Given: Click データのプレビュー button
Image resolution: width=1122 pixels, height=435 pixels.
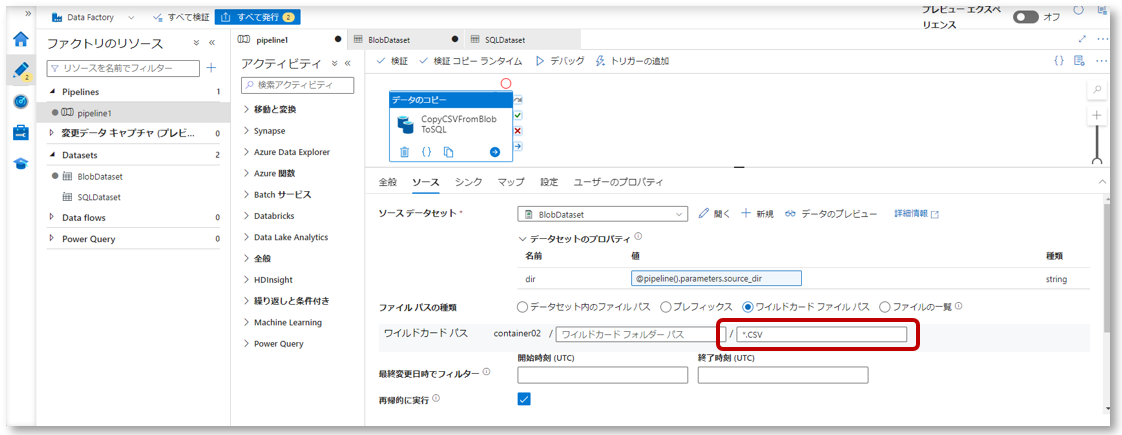Looking at the screenshot, I should point(831,214).
